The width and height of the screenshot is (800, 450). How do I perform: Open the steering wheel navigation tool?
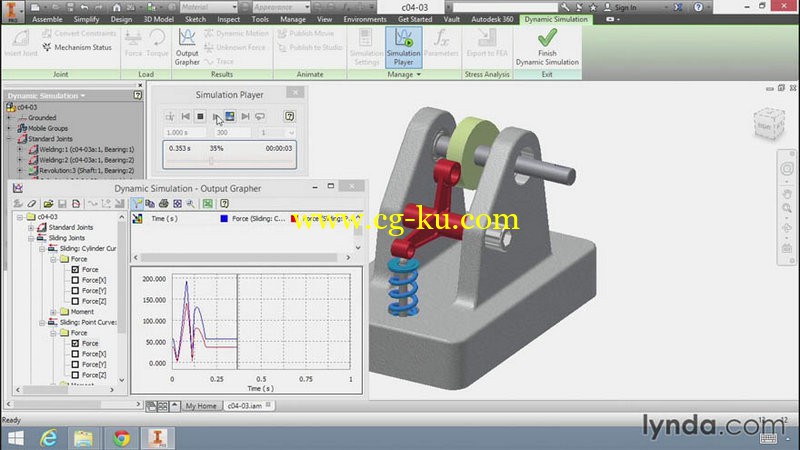click(x=787, y=169)
